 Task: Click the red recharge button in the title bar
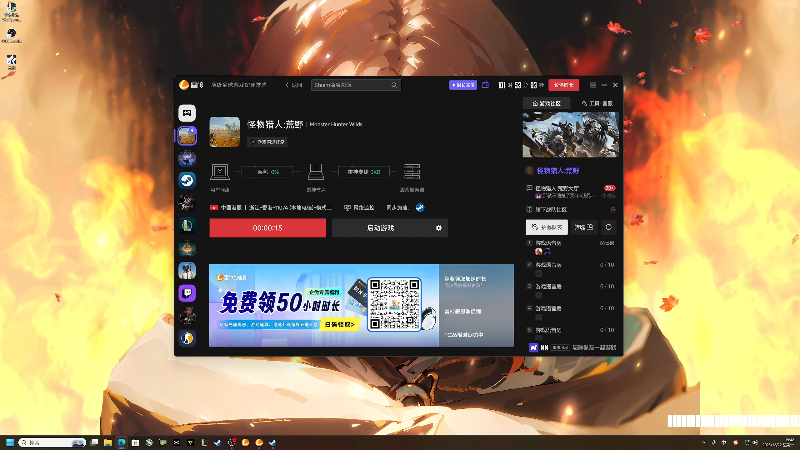point(563,85)
